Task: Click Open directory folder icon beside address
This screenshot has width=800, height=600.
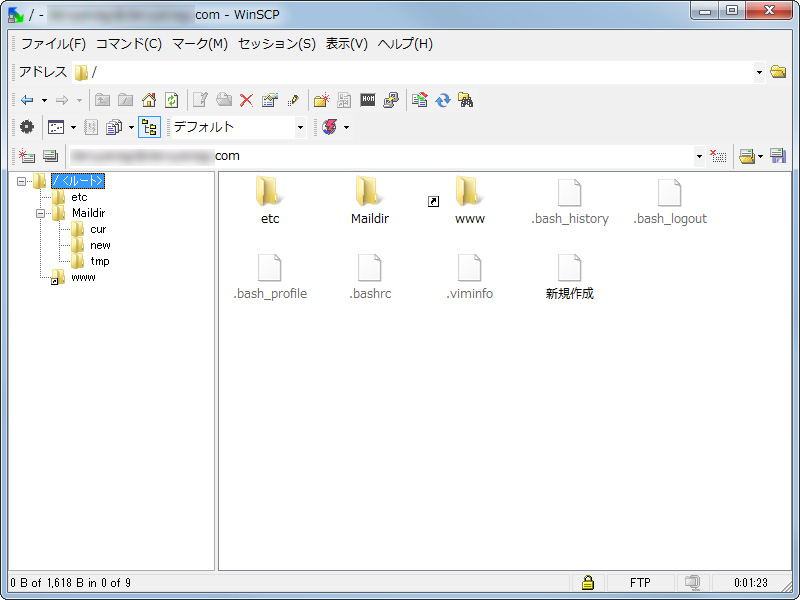Action: 778,71
